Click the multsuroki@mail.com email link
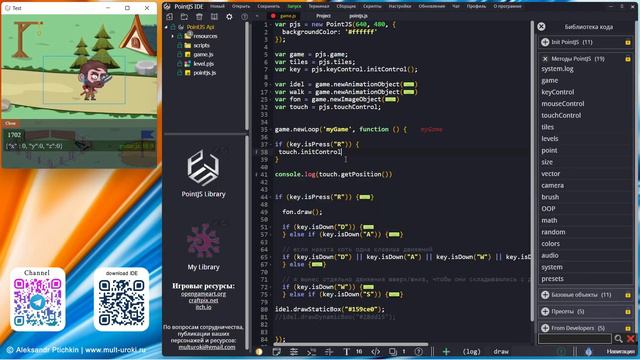Screen dimensions: 640x360 (x=207, y=347)
